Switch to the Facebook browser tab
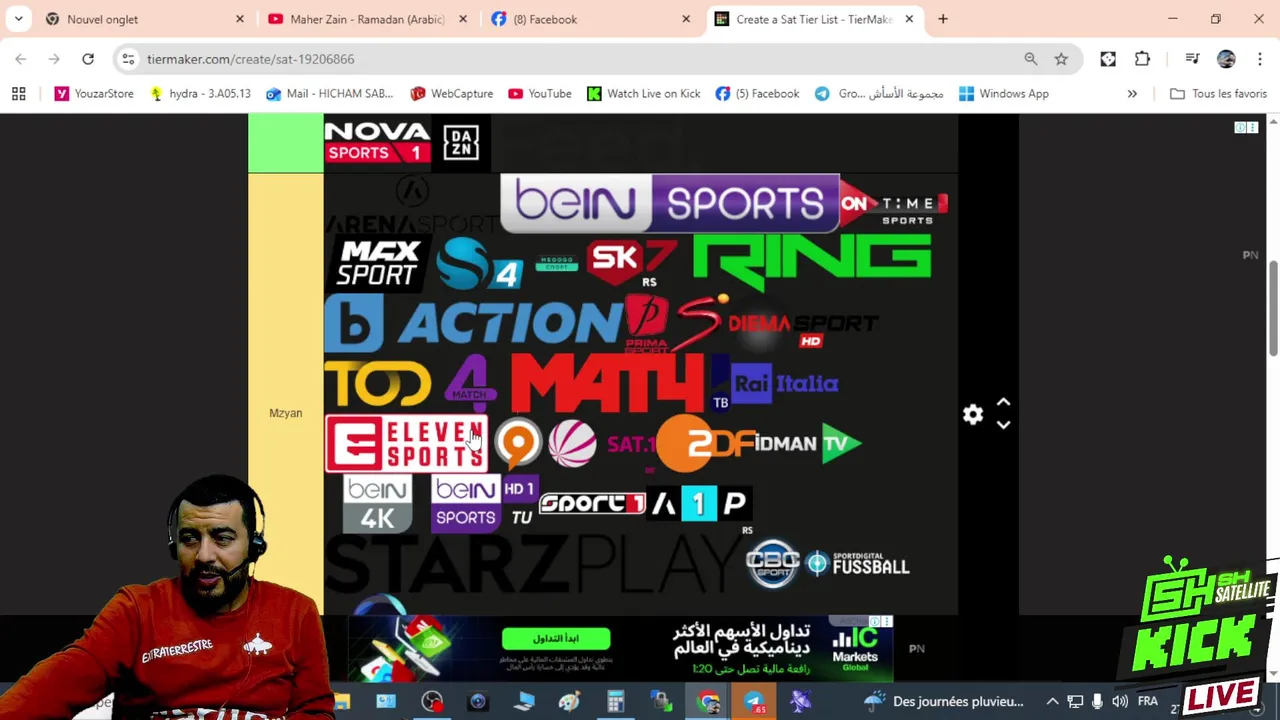Image resolution: width=1280 pixels, height=720 pixels. point(590,19)
